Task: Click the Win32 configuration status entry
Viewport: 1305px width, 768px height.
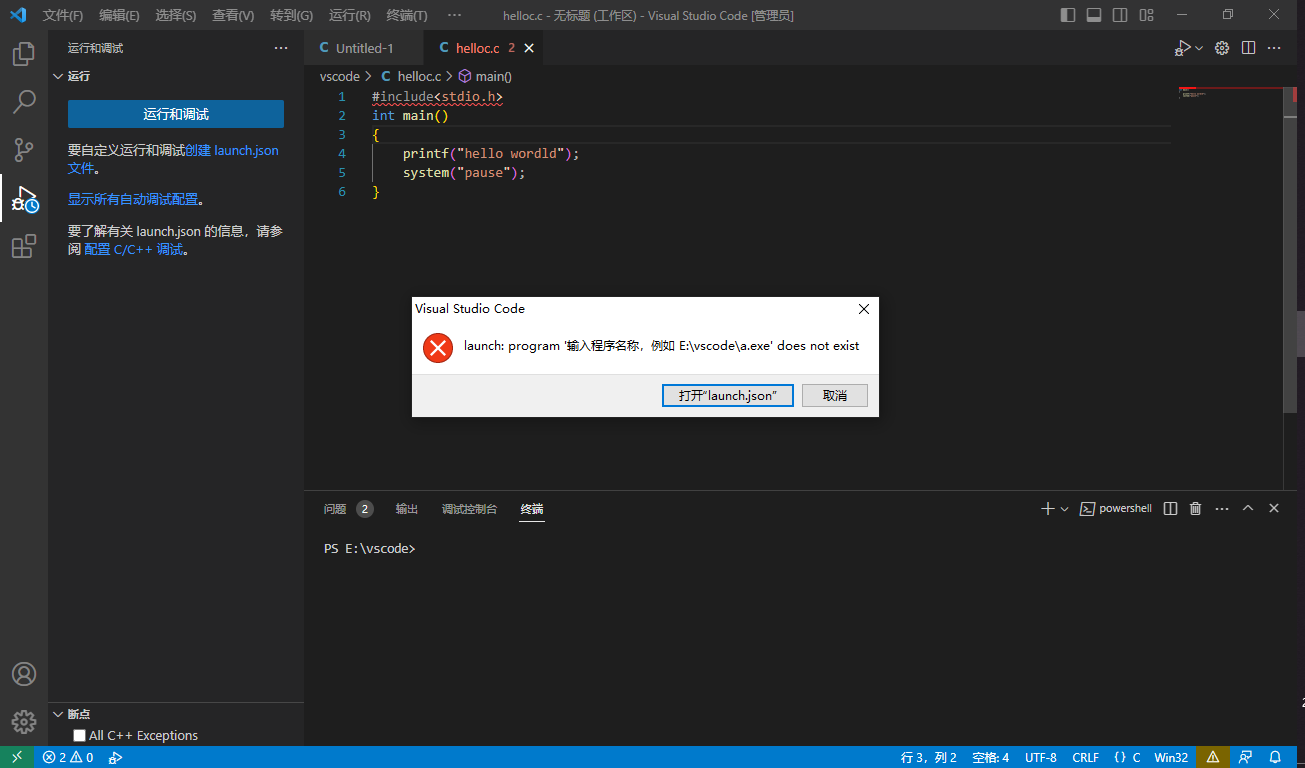Action: pyautogui.click(x=1171, y=757)
